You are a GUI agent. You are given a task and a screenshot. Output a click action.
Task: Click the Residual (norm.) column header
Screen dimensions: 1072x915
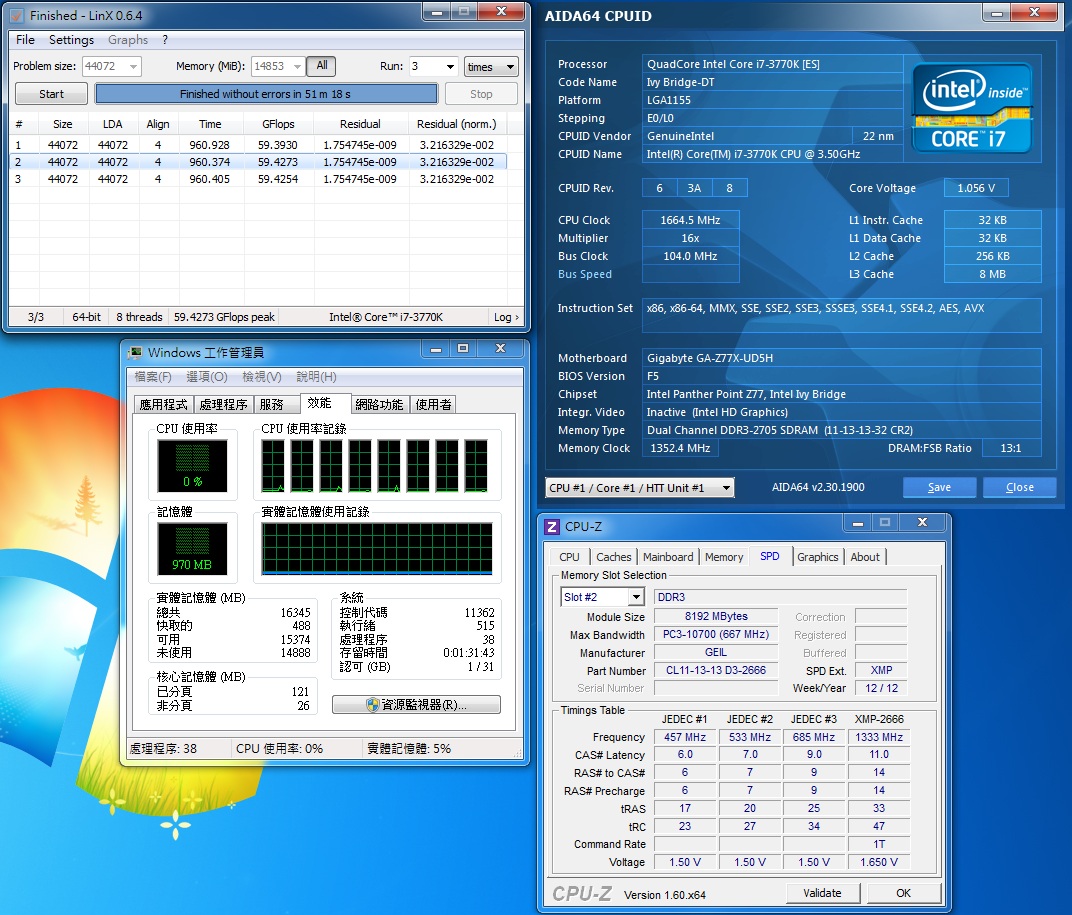457,124
